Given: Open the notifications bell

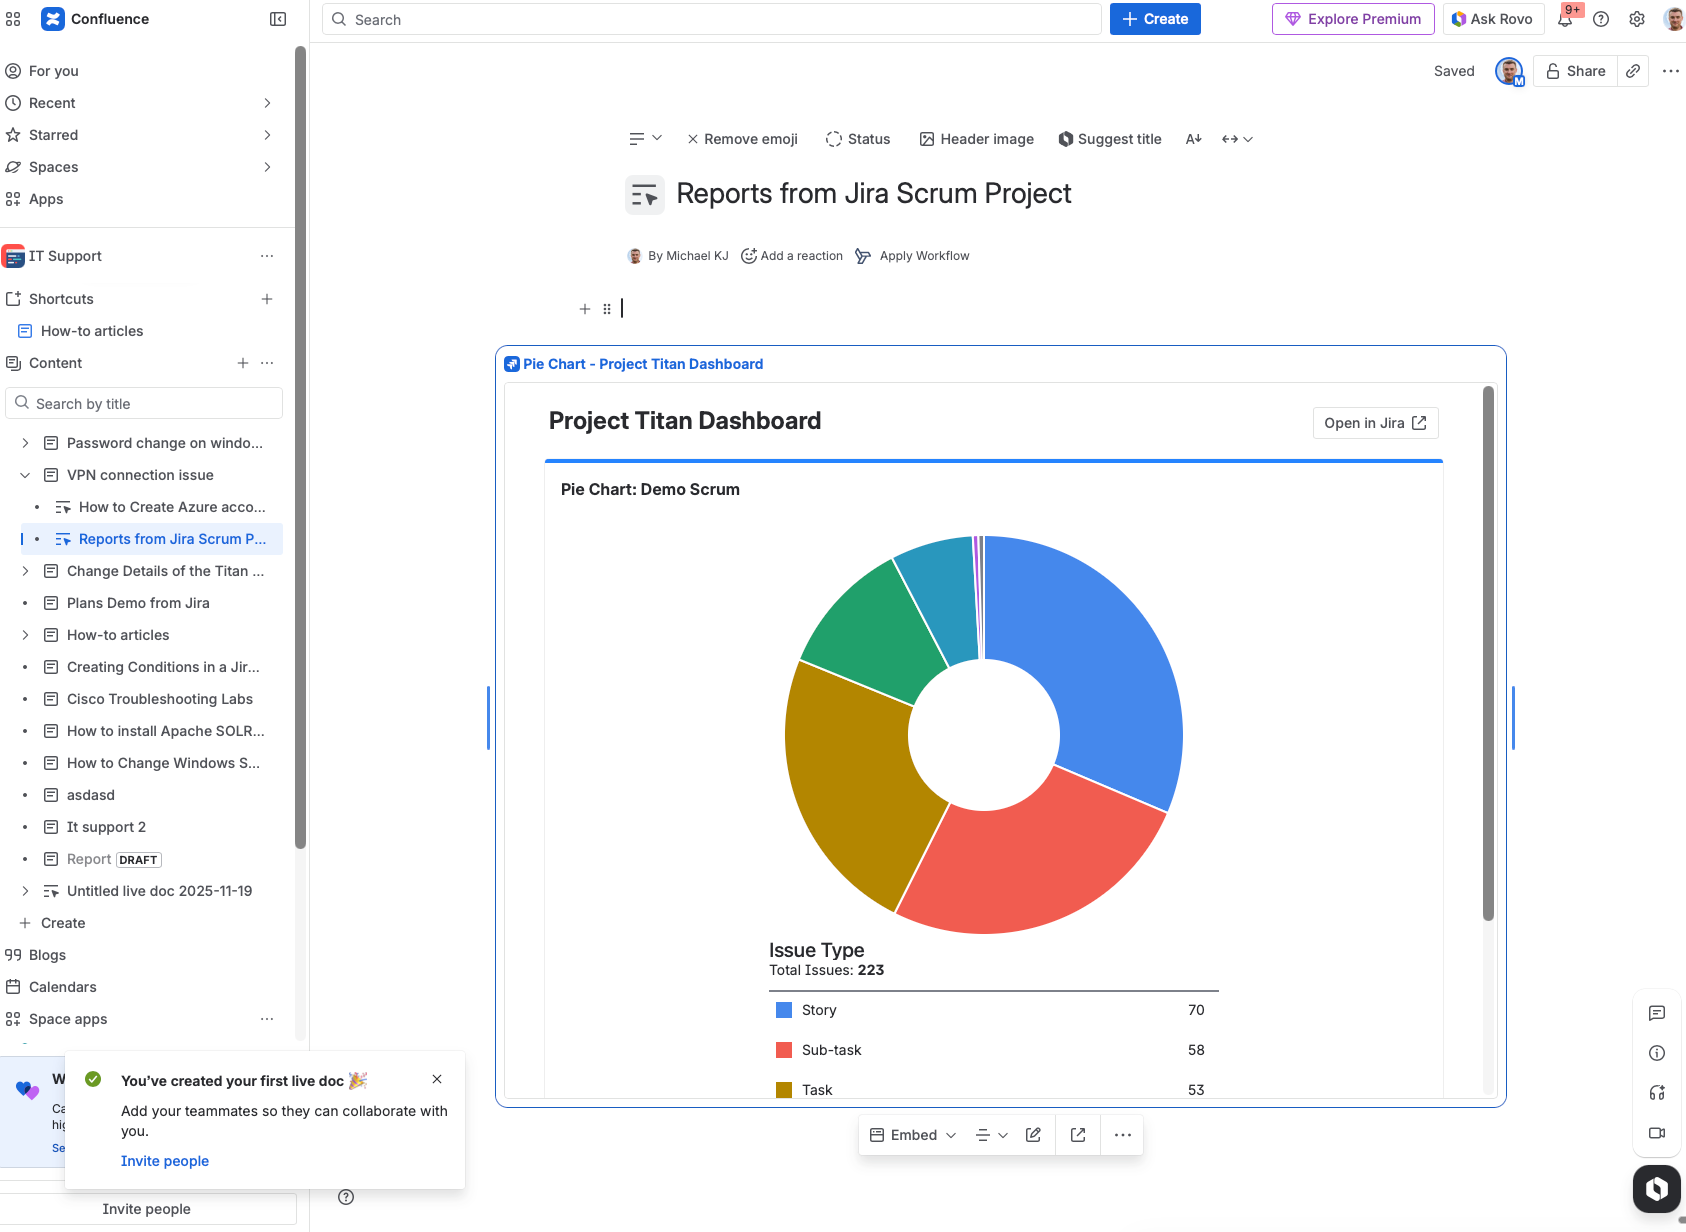Looking at the screenshot, I should [x=1565, y=19].
